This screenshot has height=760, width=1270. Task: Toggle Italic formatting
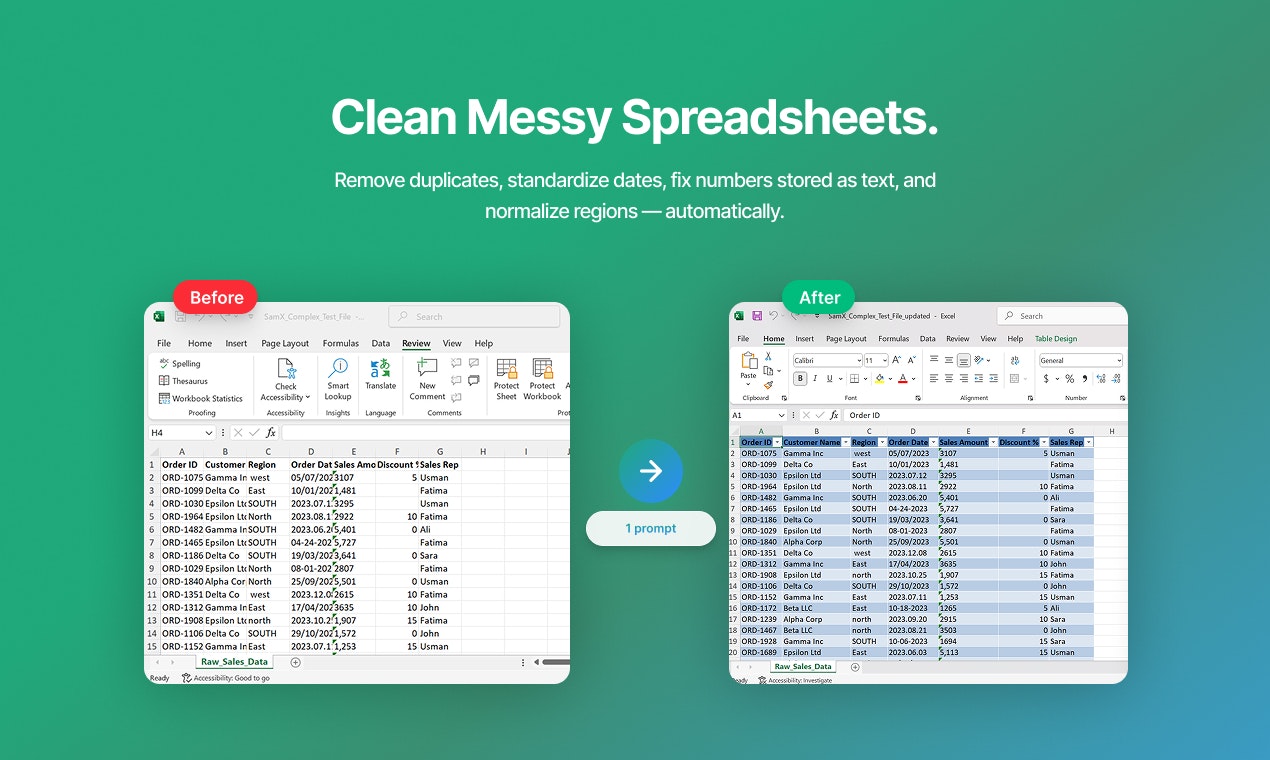click(x=815, y=378)
